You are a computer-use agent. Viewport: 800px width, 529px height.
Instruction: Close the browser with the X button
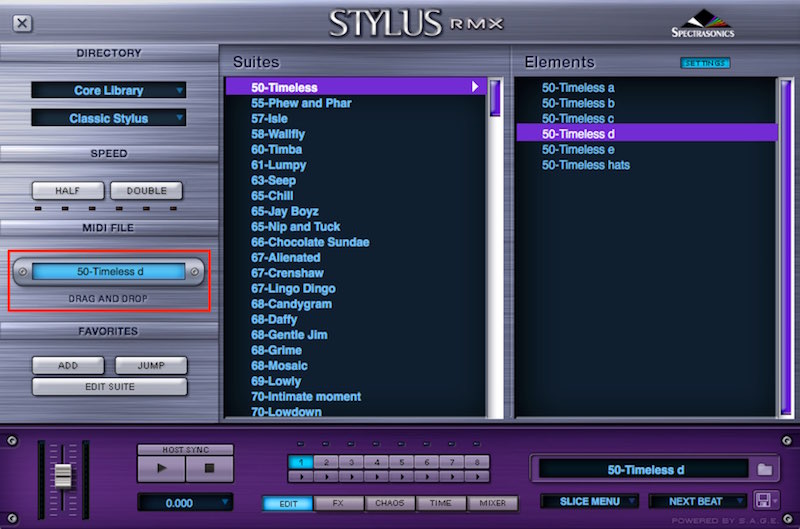22,23
